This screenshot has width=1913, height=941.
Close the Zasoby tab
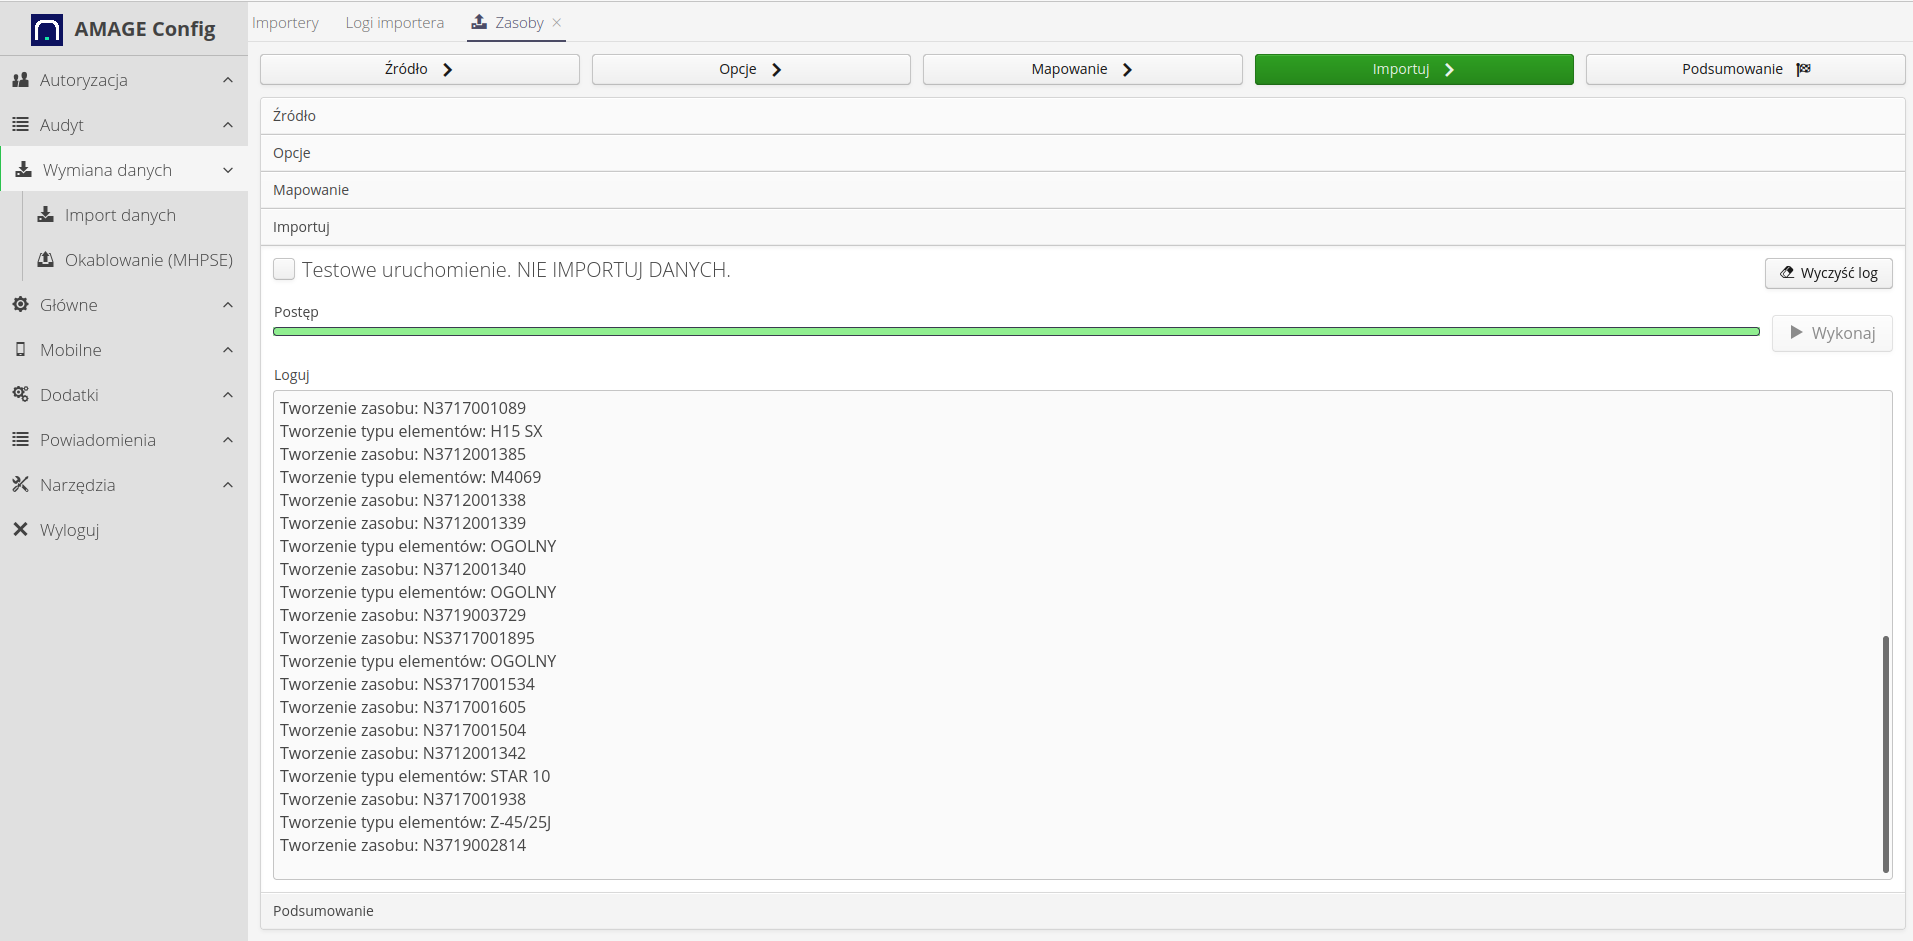pyautogui.click(x=557, y=23)
